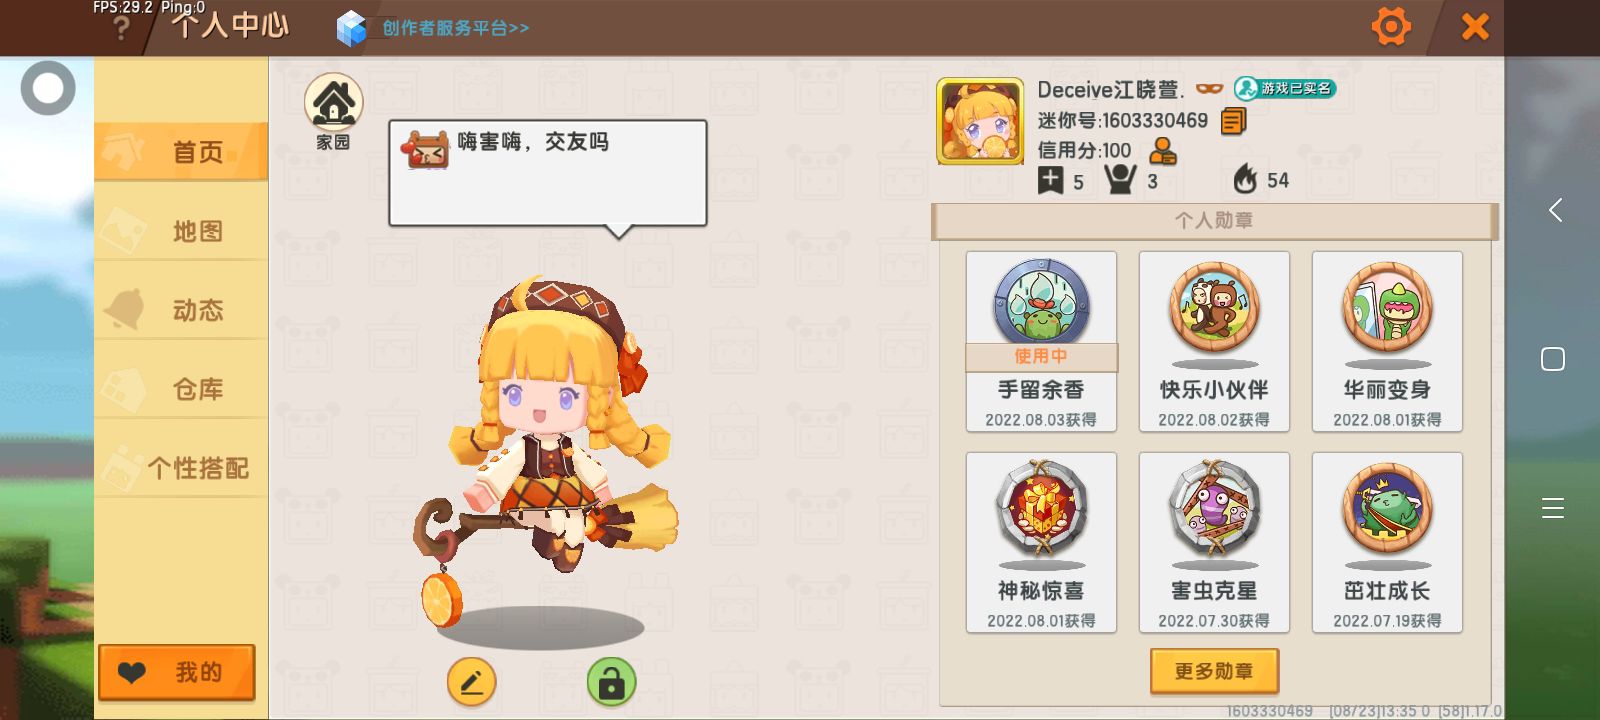The height and width of the screenshot is (720, 1600).
Task: Tap the Android back arrow
Action: tap(1554, 210)
